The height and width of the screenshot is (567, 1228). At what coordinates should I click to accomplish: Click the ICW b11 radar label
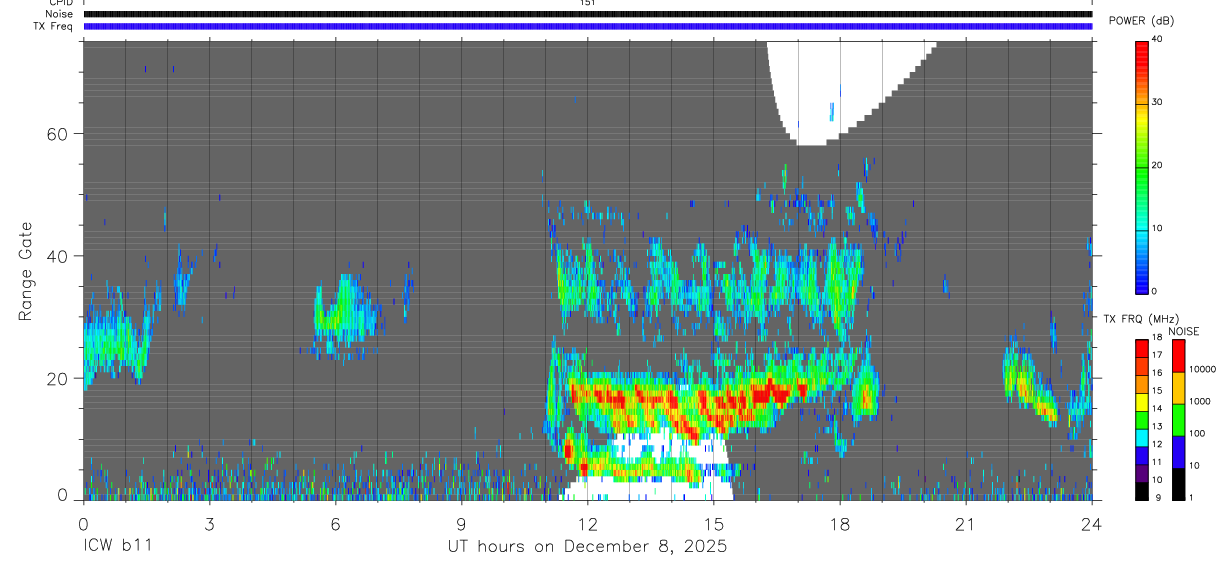[117, 547]
